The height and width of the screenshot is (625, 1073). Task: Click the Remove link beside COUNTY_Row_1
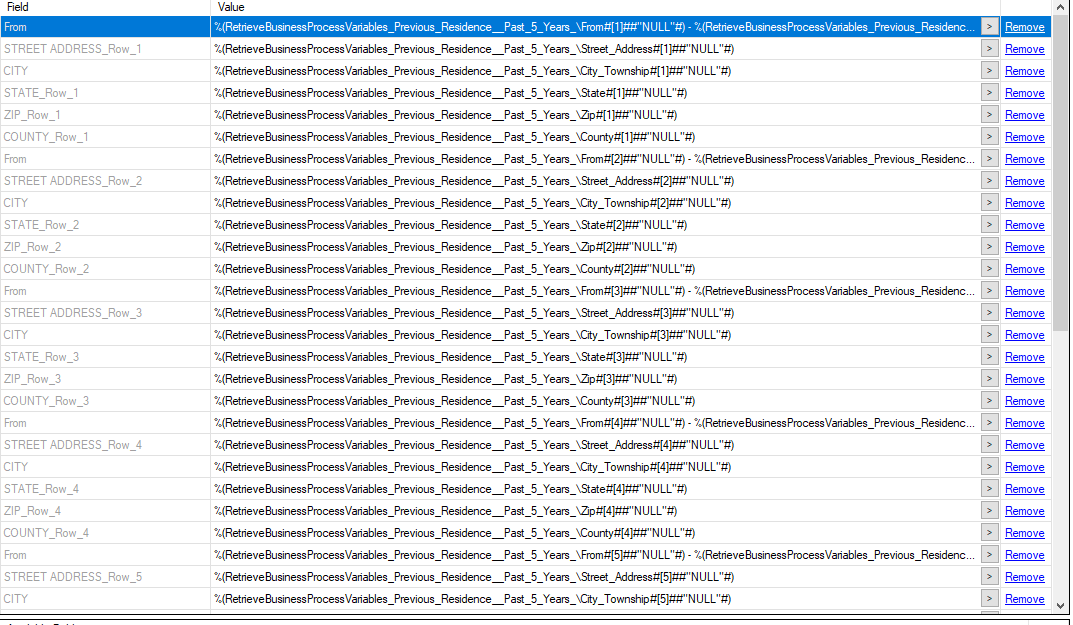click(1024, 137)
